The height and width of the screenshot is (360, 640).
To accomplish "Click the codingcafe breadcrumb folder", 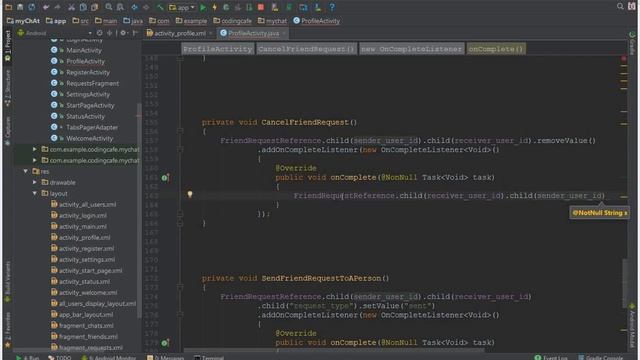I will pos(232,20).
